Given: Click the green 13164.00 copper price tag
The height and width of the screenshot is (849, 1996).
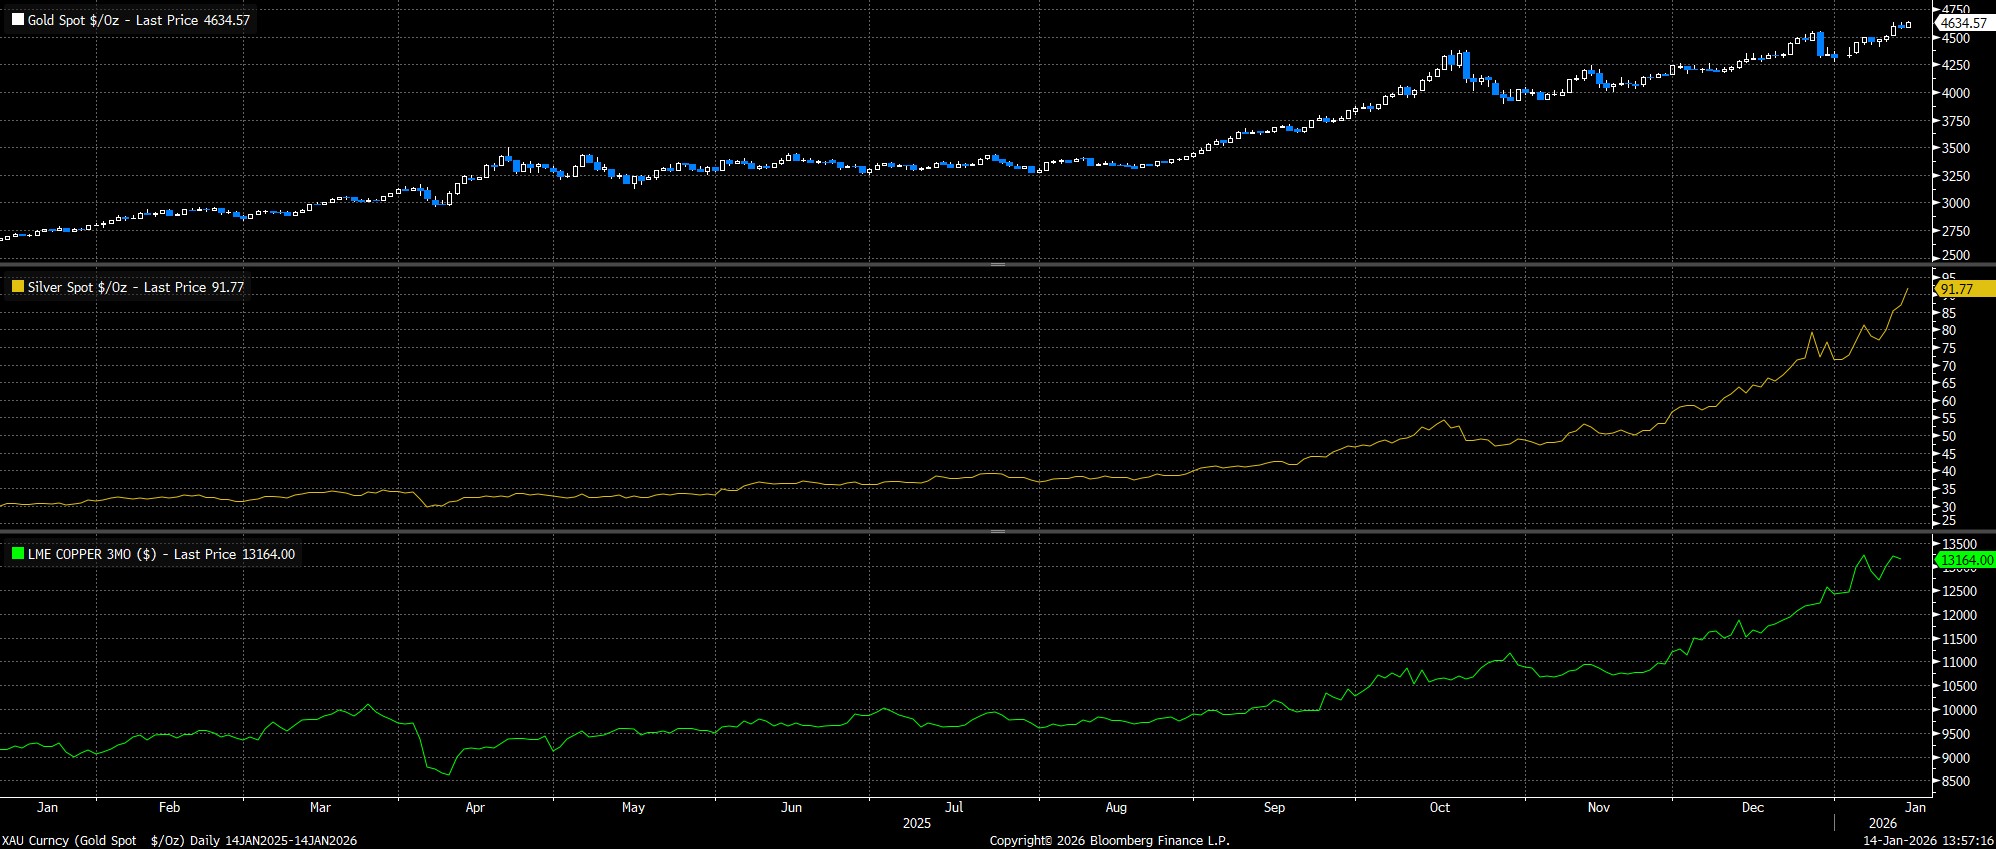Looking at the screenshot, I should [1966, 560].
